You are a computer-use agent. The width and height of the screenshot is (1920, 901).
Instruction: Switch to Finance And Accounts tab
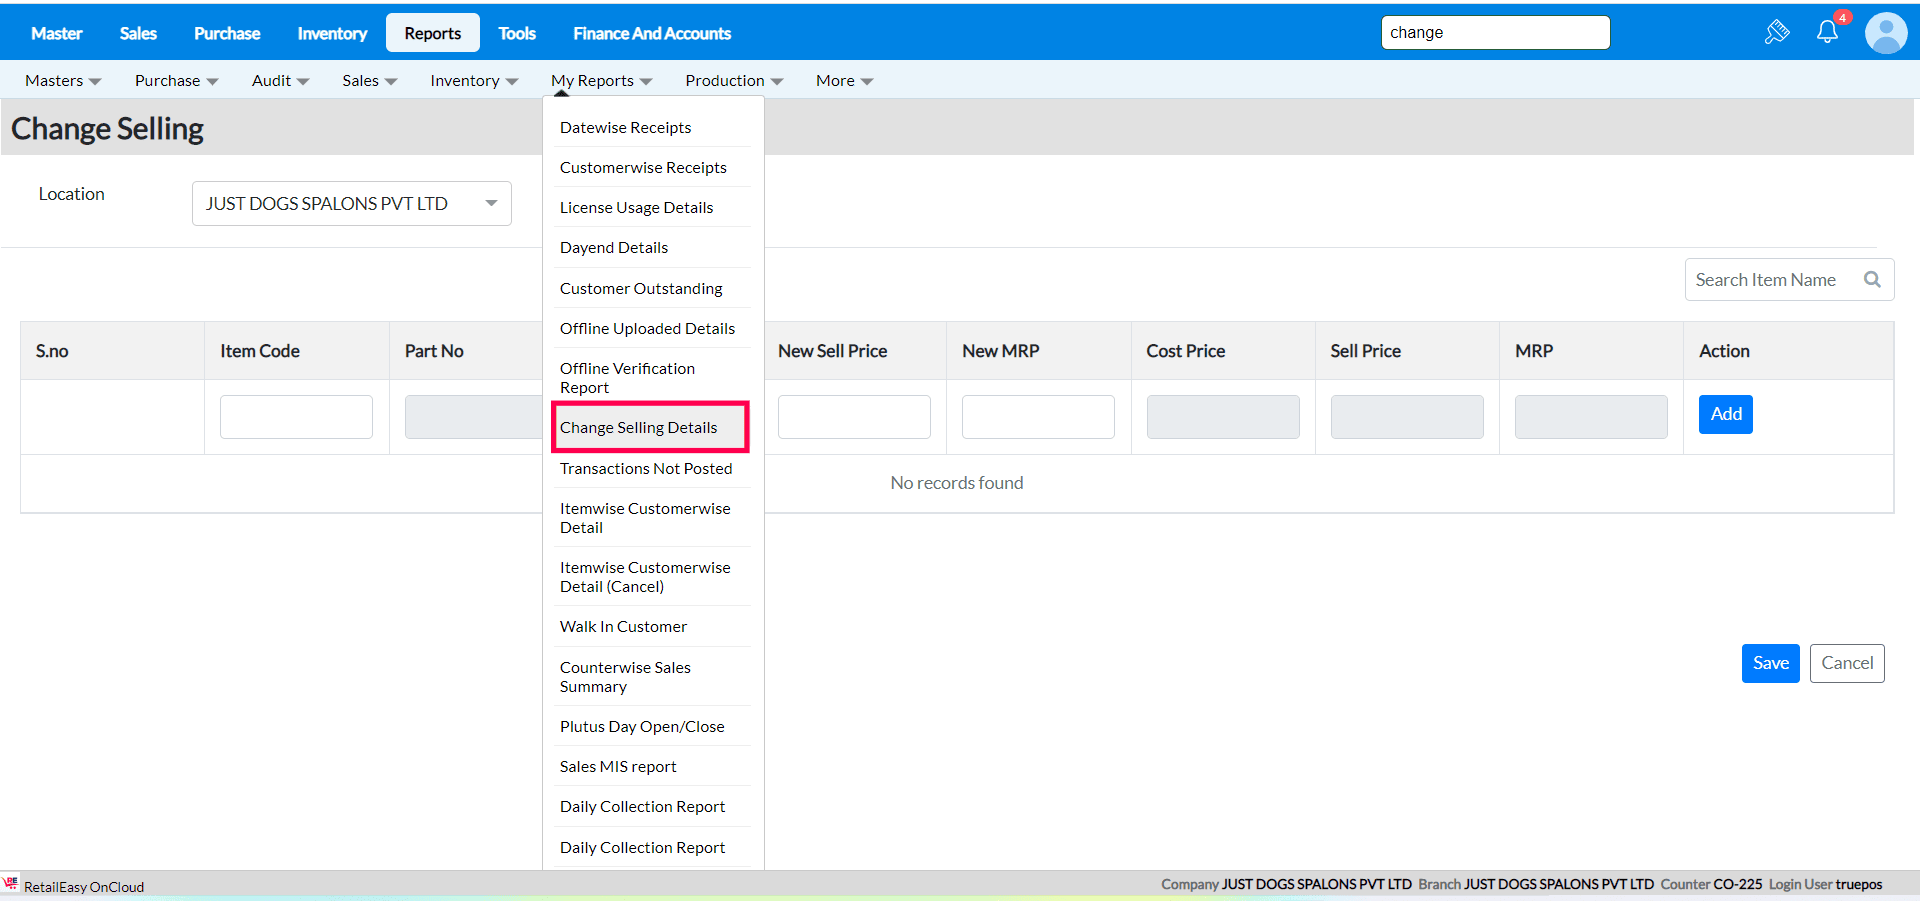pyautogui.click(x=652, y=33)
